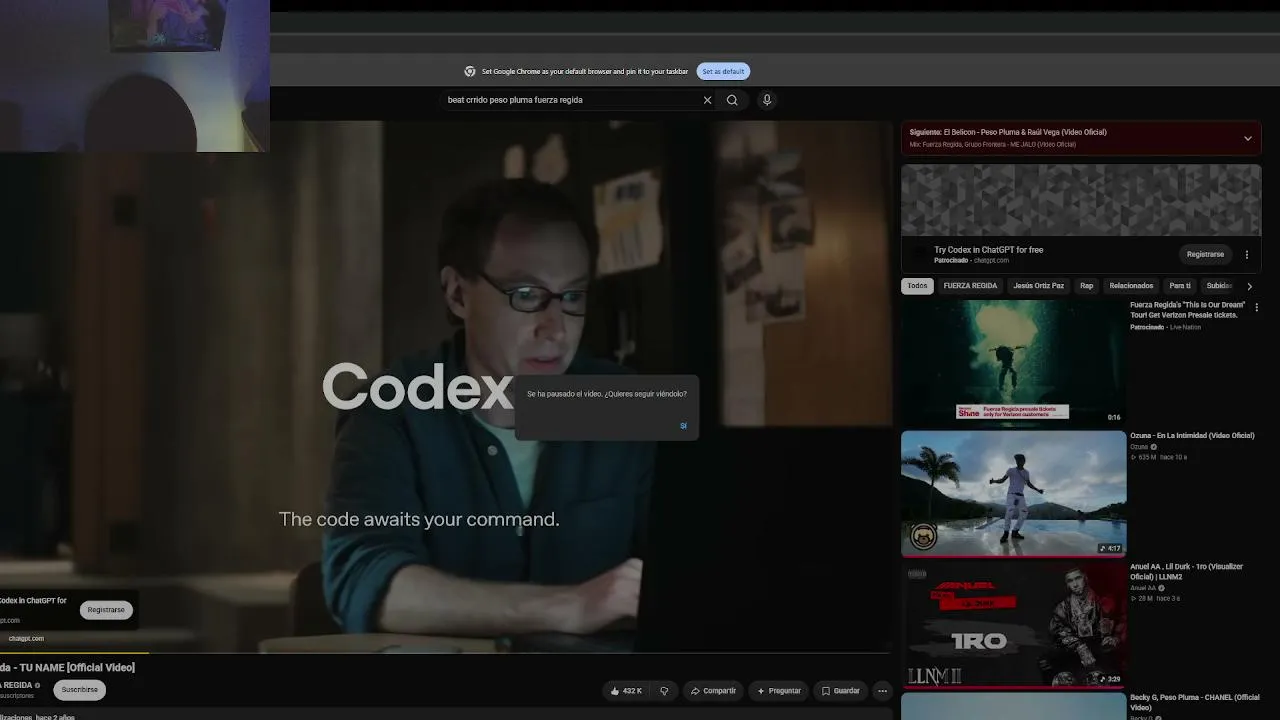Open options menu for the Codex sponsored ad
The height and width of the screenshot is (720, 1280).
click(x=1246, y=255)
